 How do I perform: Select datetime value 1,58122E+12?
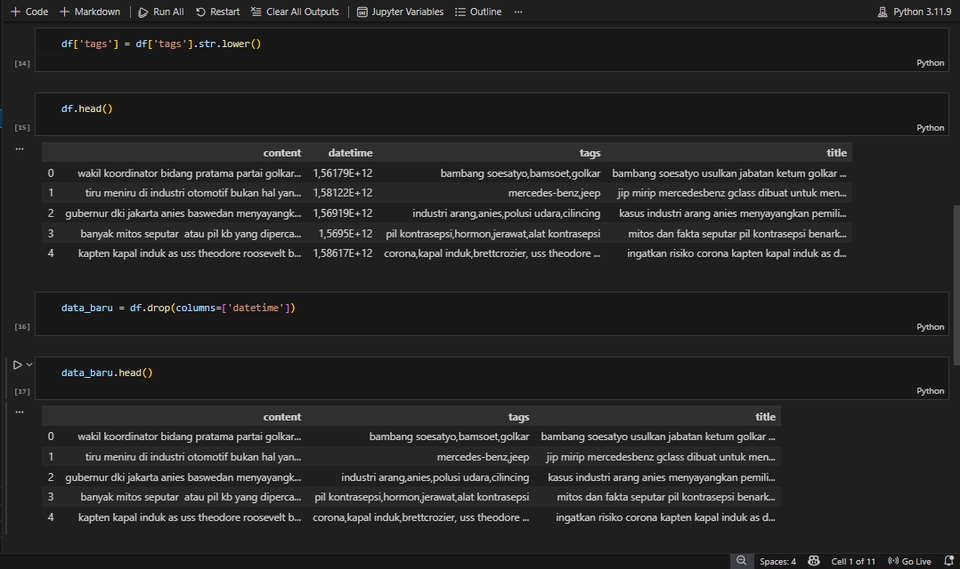(x=342, y=193)
